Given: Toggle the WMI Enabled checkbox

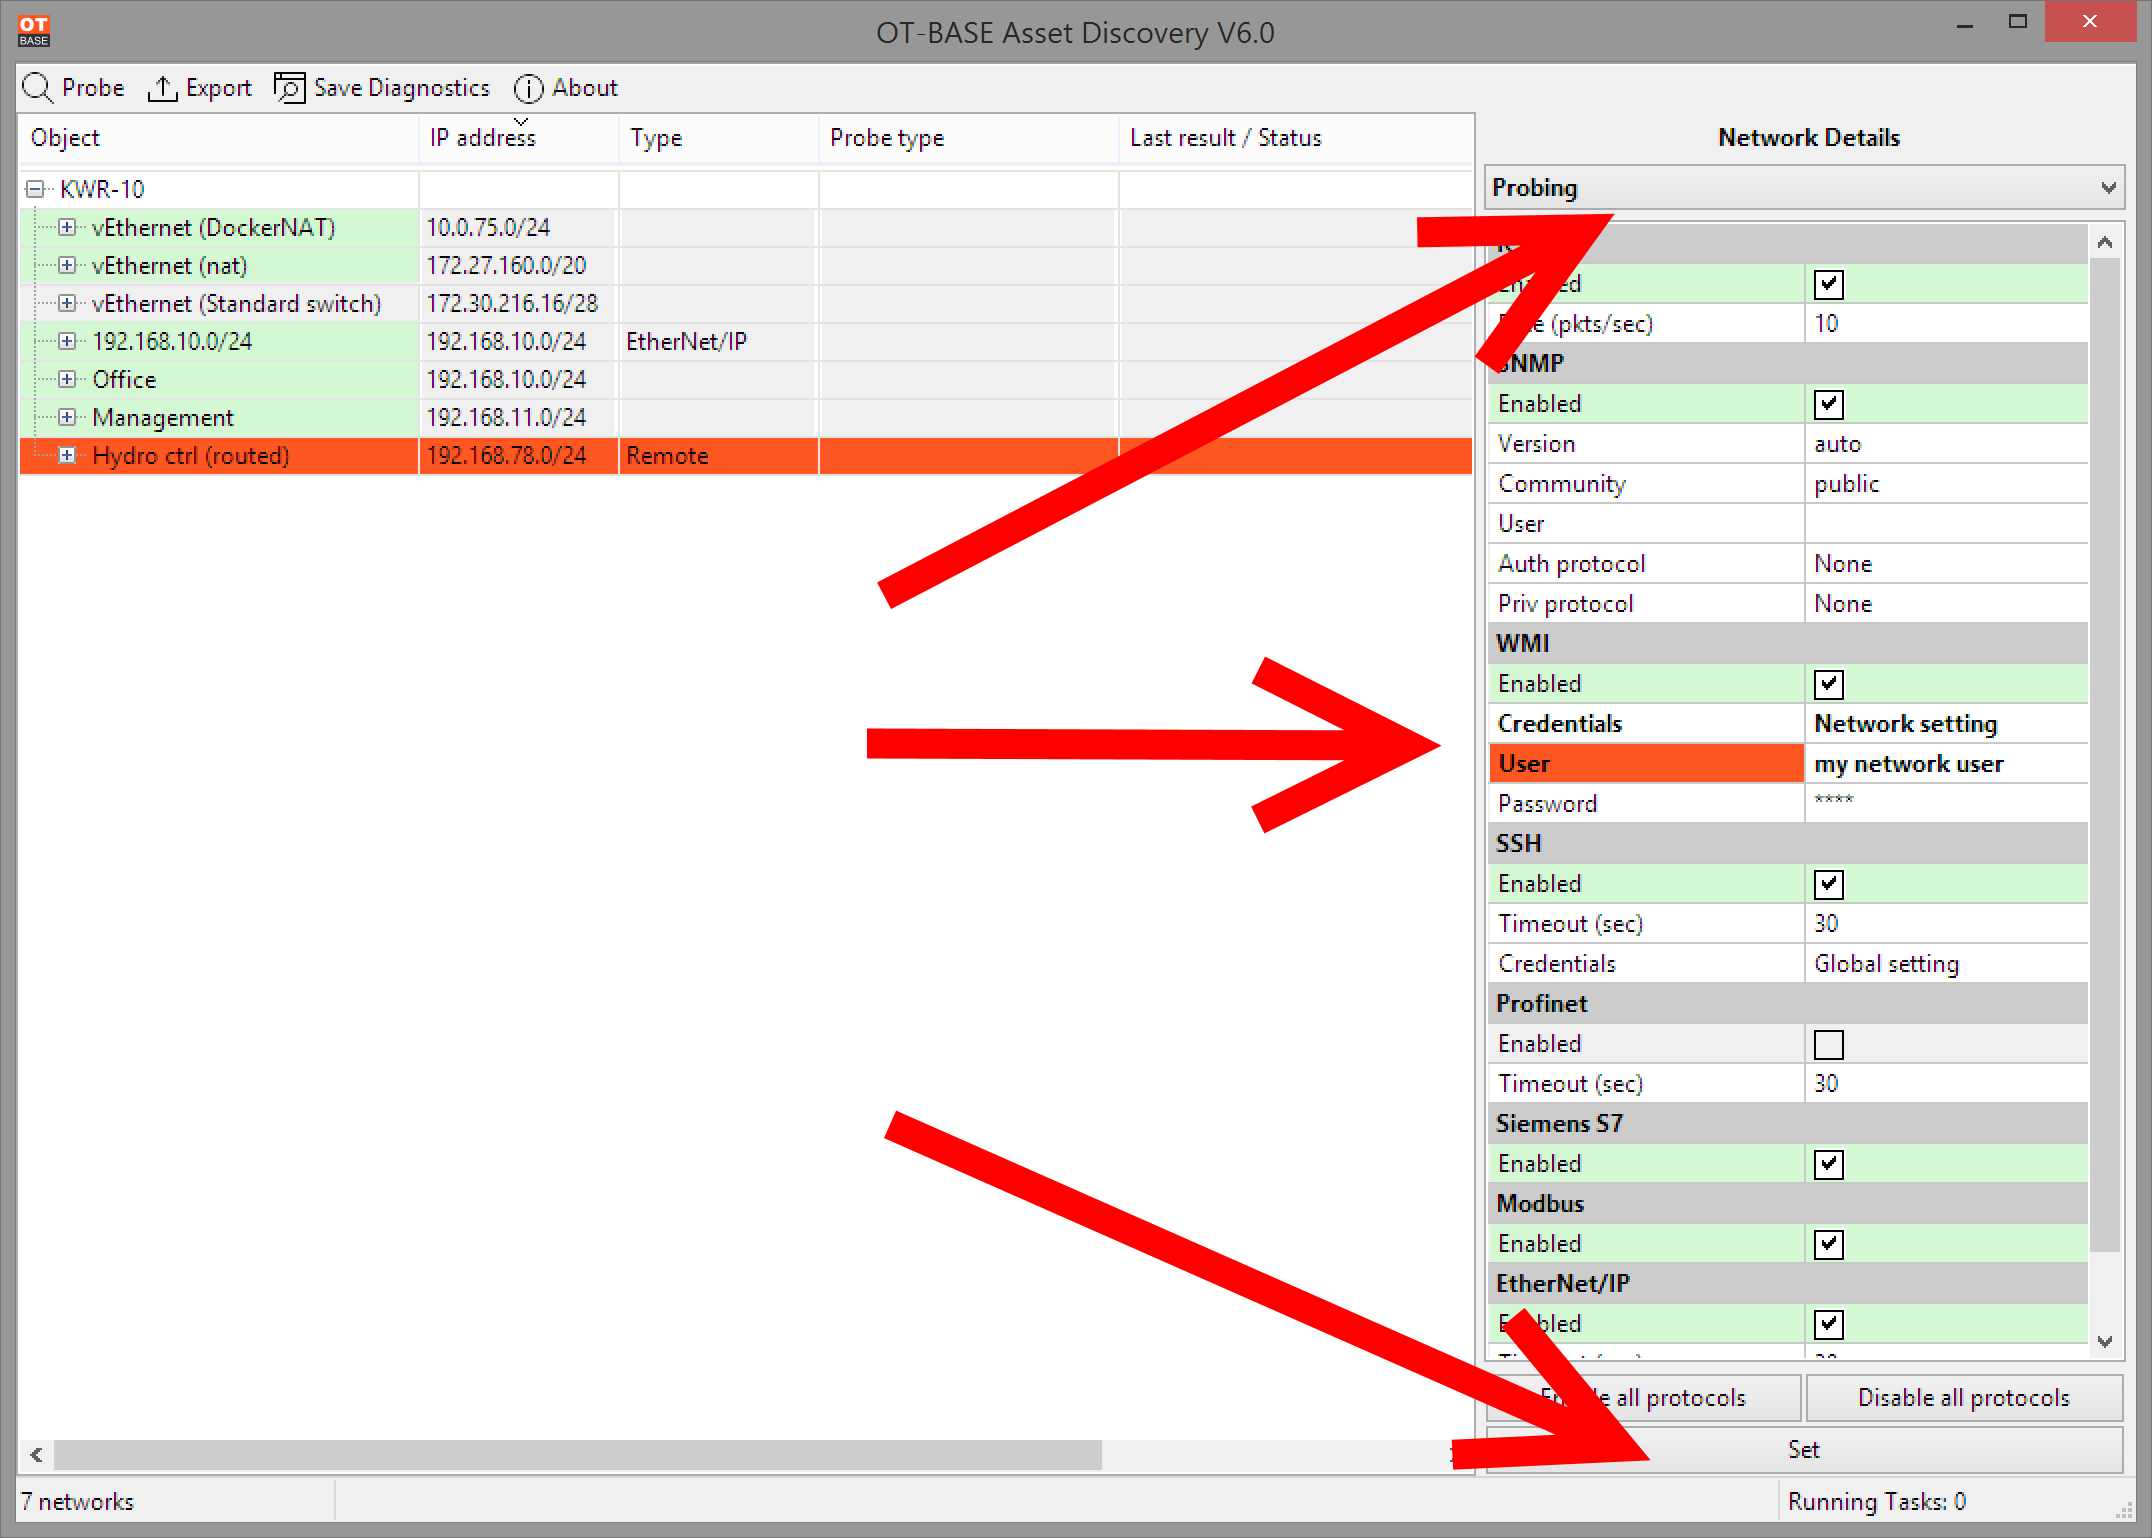Looking at the screenshot, I should click(x=1828, y=684).
